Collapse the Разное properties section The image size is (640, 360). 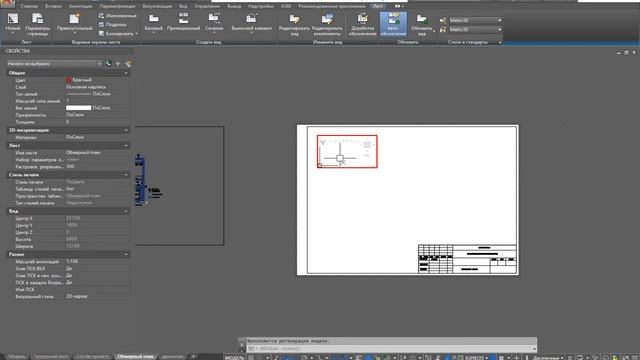pos(126,254)
